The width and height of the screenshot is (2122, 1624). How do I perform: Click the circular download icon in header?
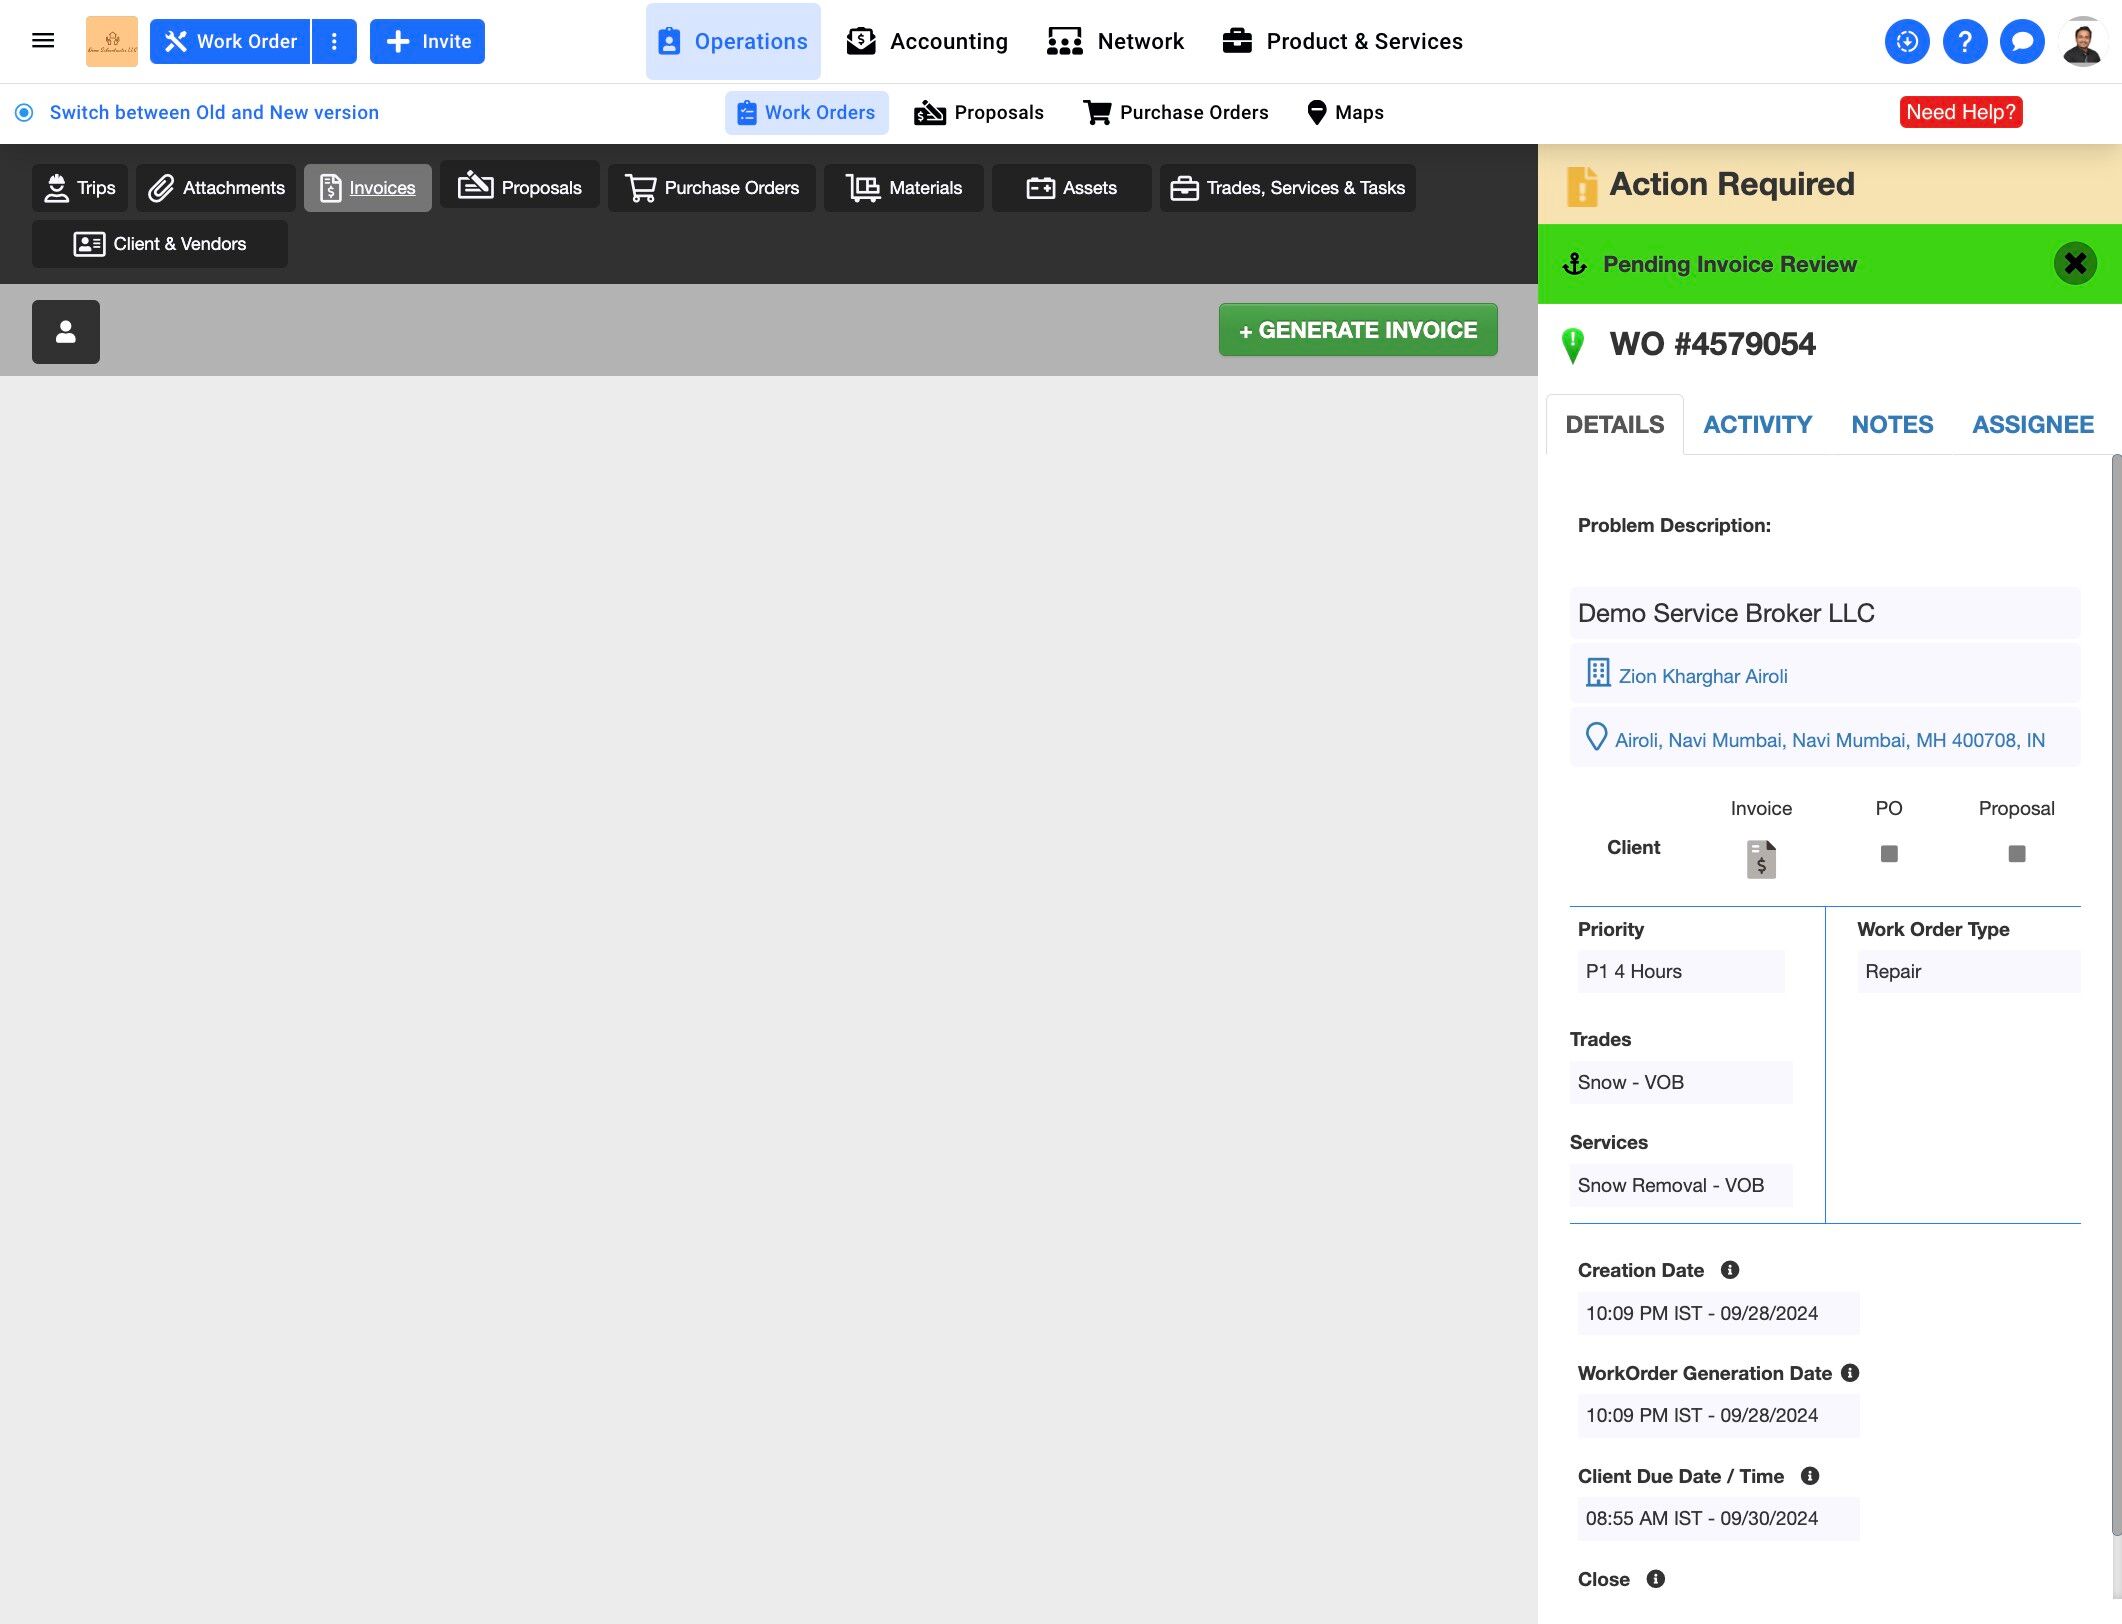pos(1906,42)
